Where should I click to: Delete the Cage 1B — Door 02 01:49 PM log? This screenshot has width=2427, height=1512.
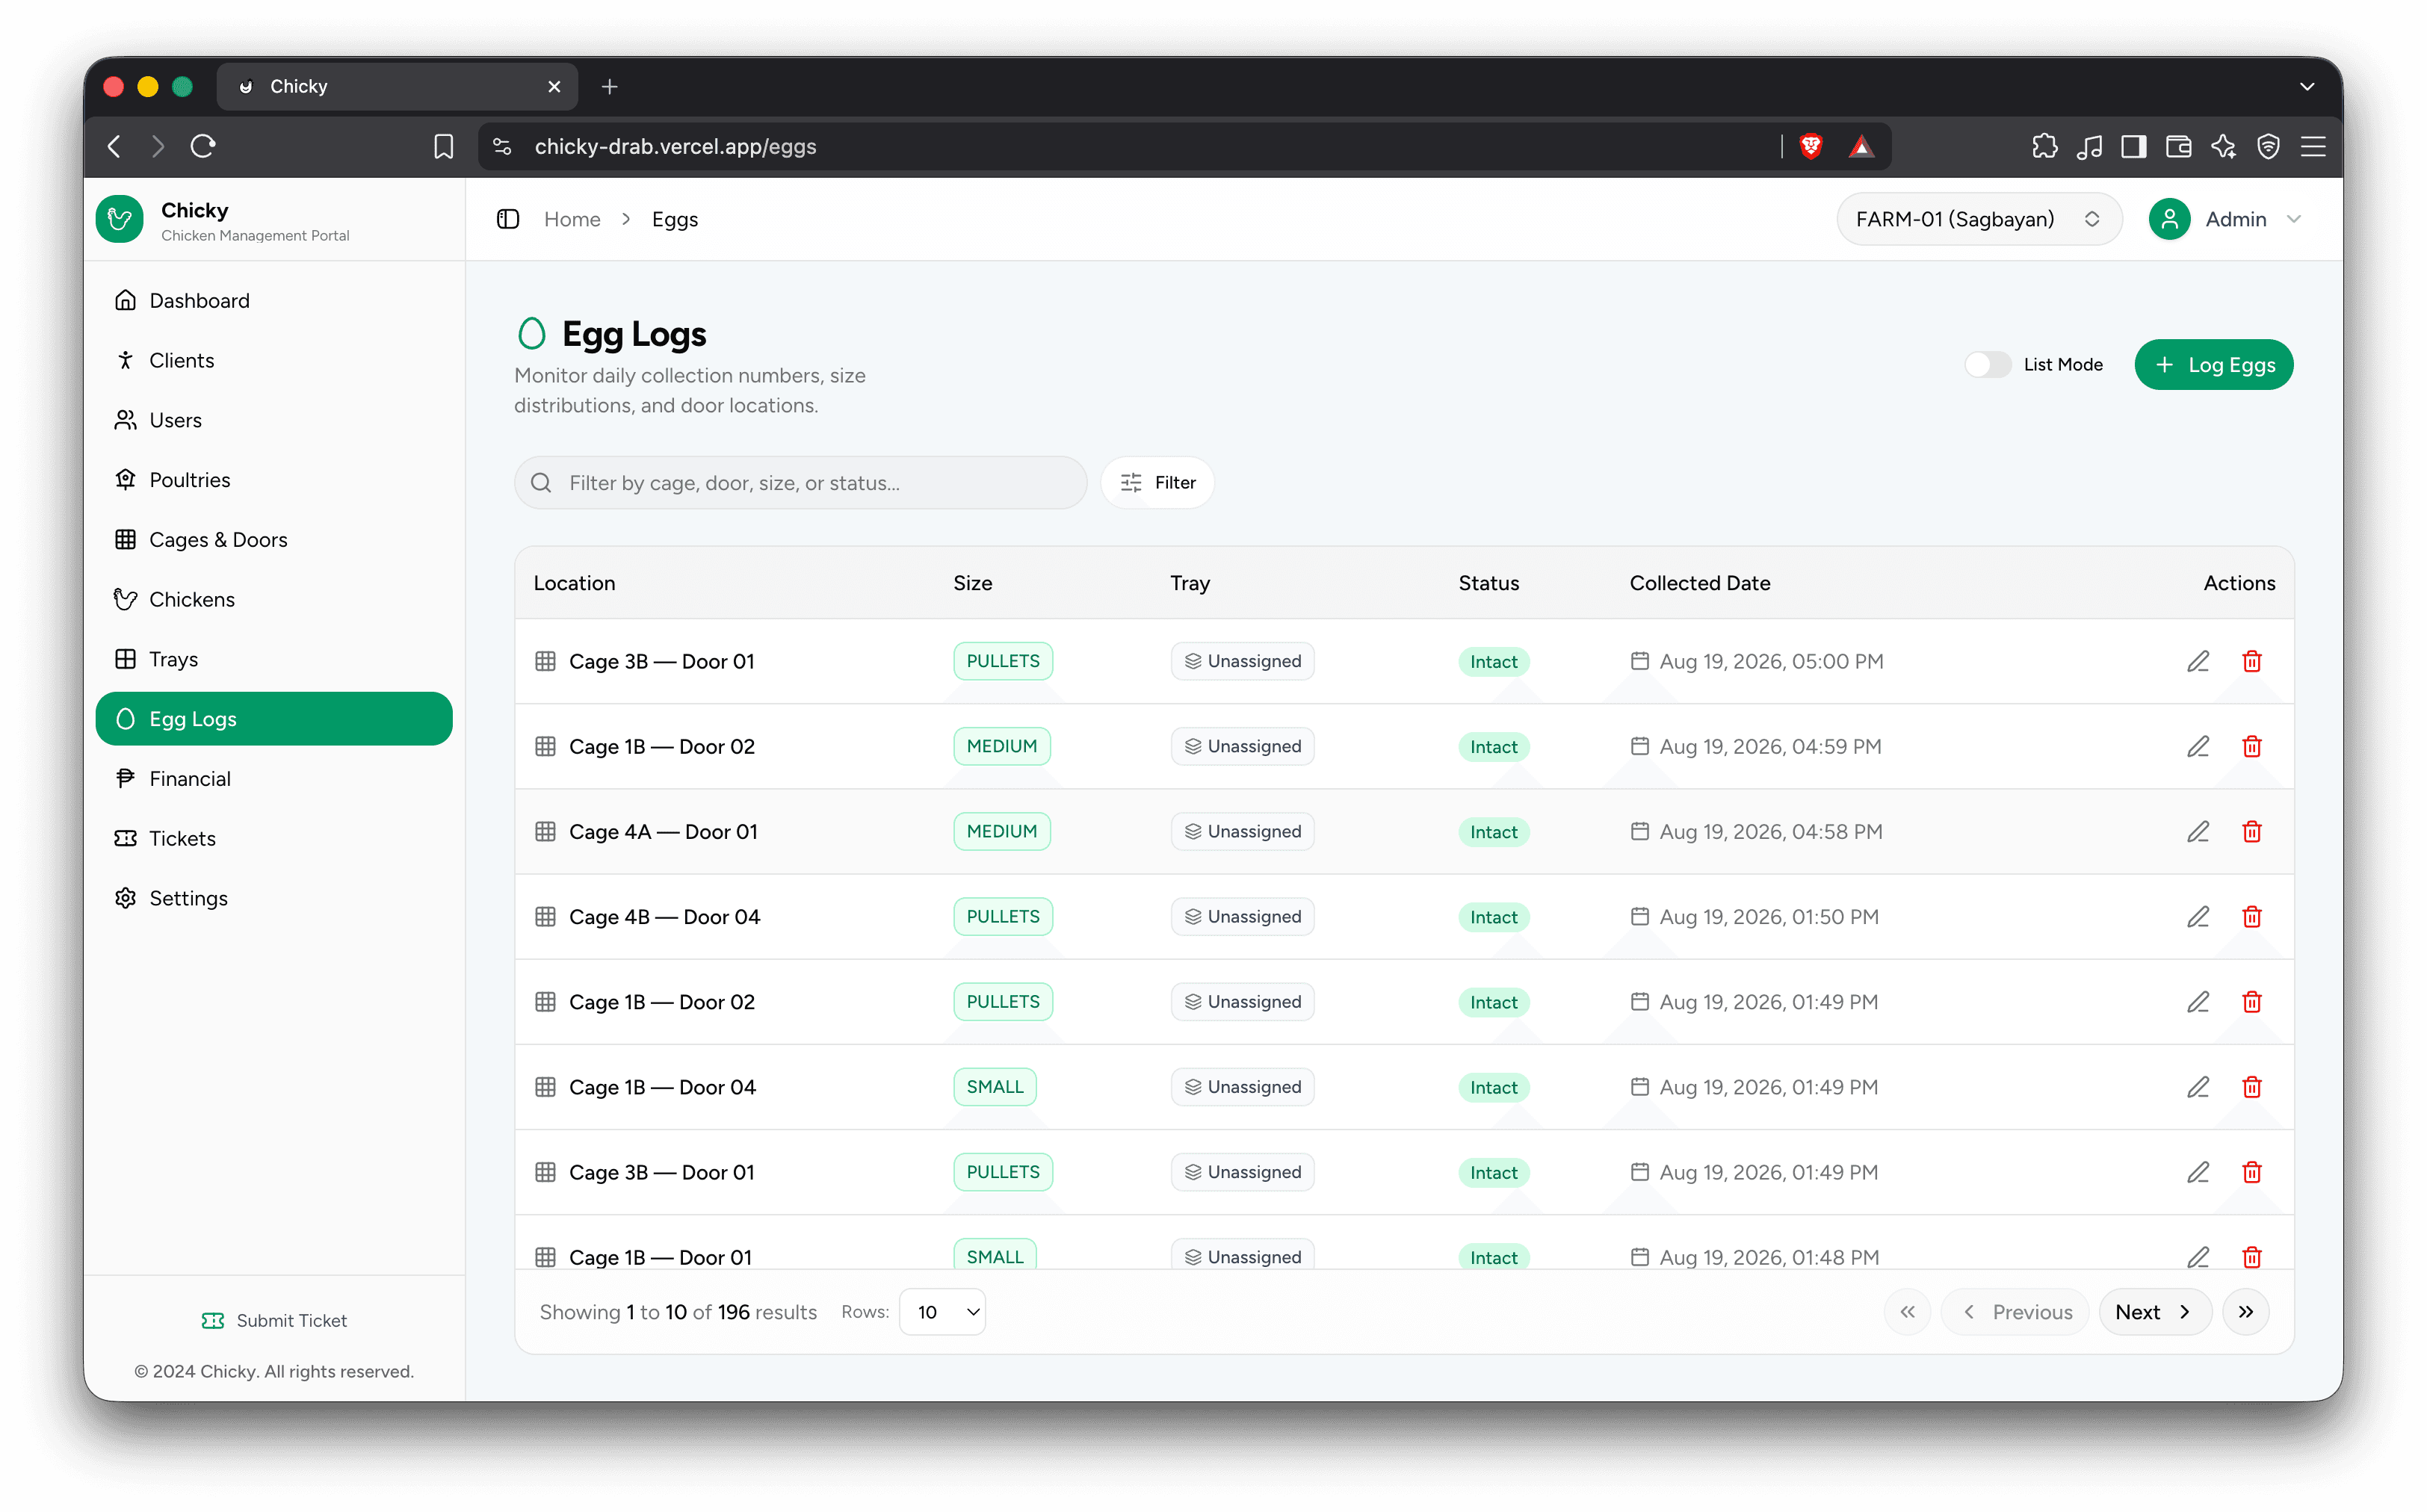pyautogui.click(x=2251, y=1001)
